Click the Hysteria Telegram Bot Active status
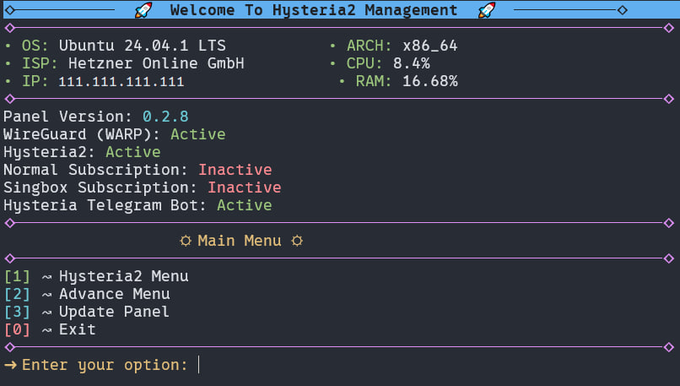This screenshot has height=386, width=680. [244, 206]
